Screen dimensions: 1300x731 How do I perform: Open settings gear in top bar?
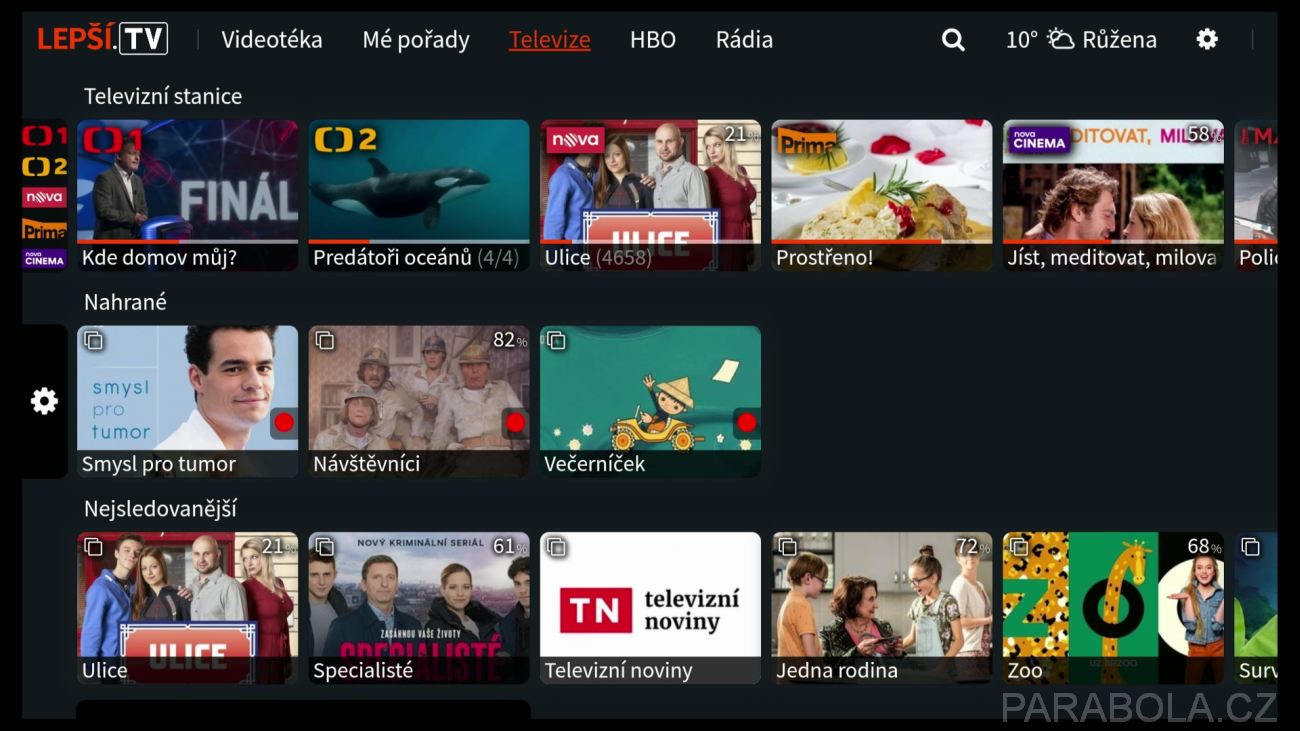click(1207, 39)
